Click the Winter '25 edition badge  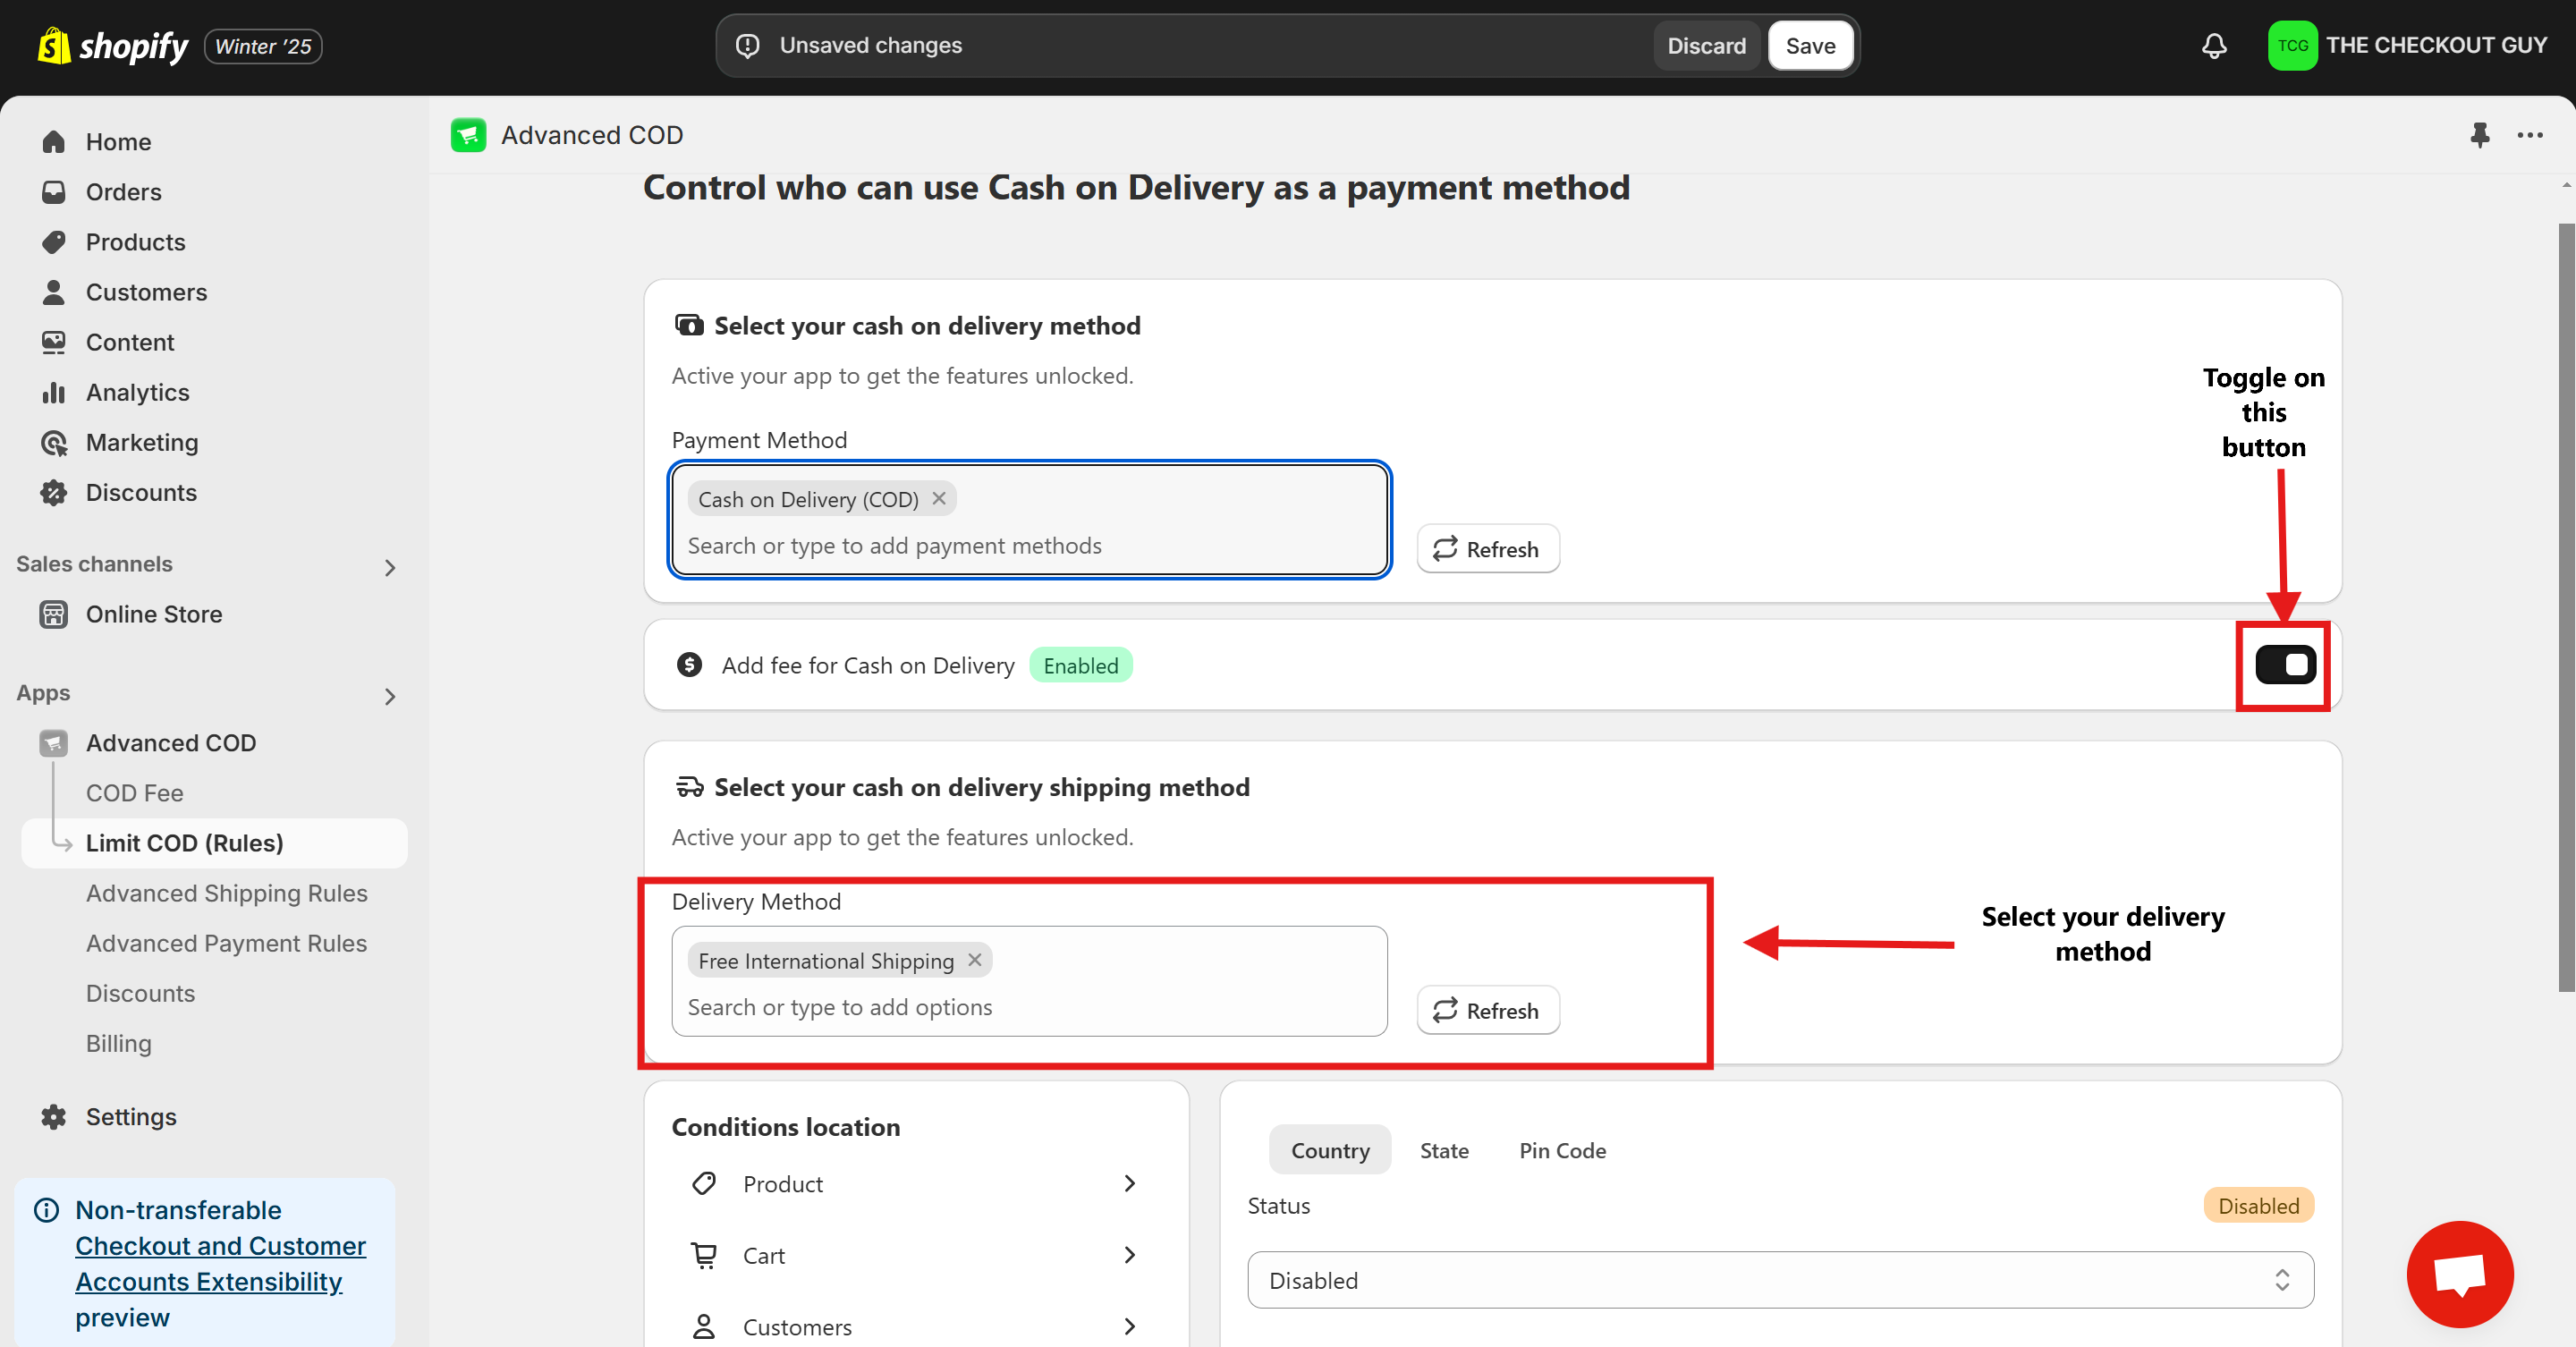[263, 46]
